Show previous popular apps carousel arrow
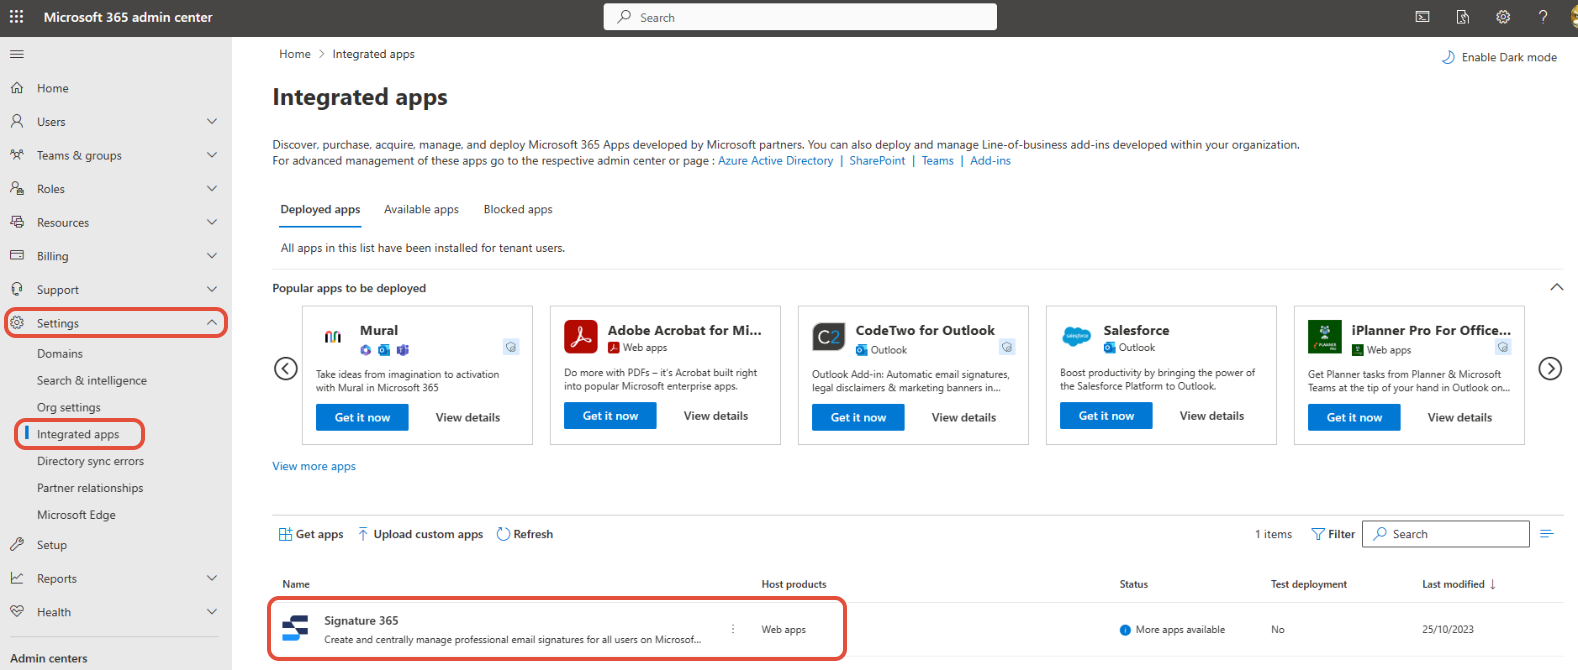Screen dimensions: 1578x670 (286, 368)
